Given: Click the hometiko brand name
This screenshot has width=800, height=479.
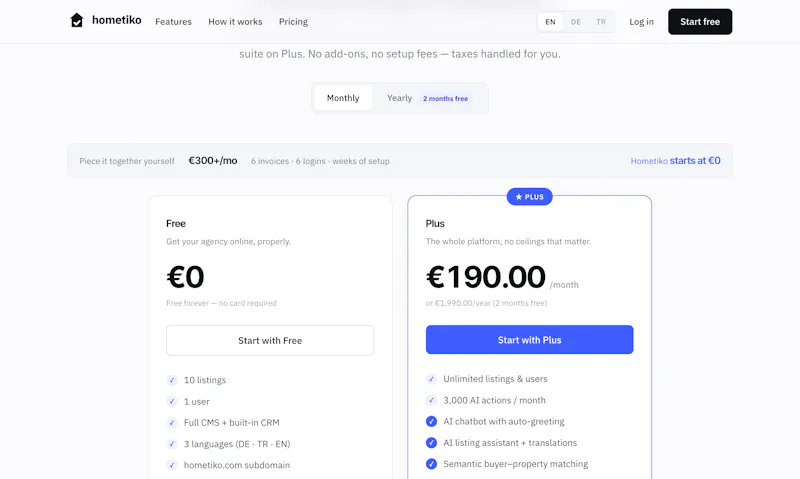Looking at the screenshot, I should coord(116,20).
